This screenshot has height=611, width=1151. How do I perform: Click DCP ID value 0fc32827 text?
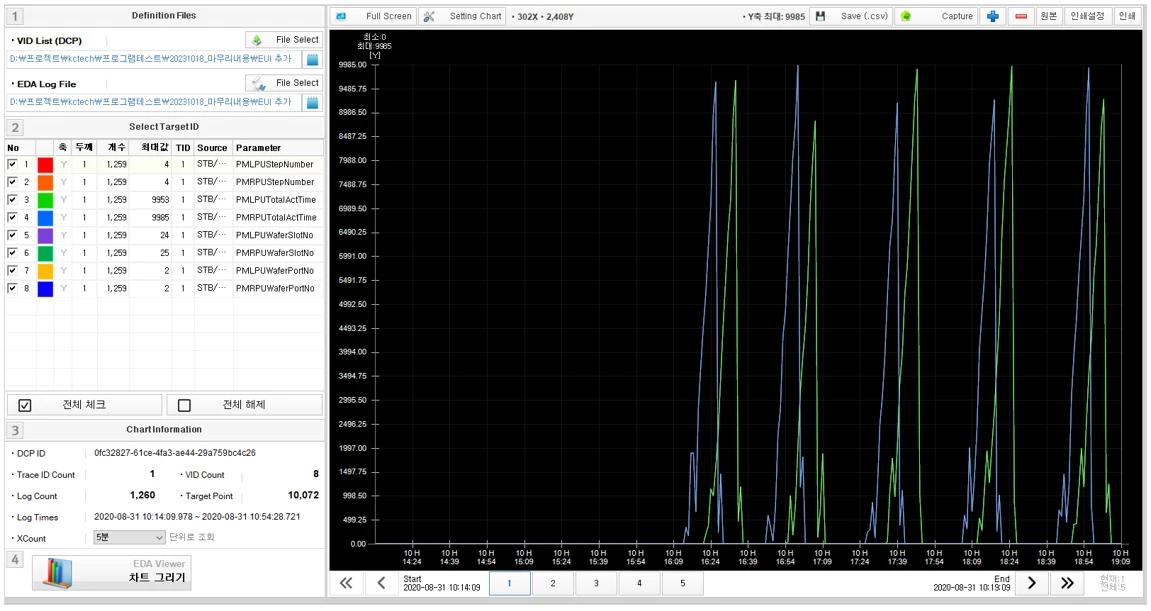click(175, 453)
